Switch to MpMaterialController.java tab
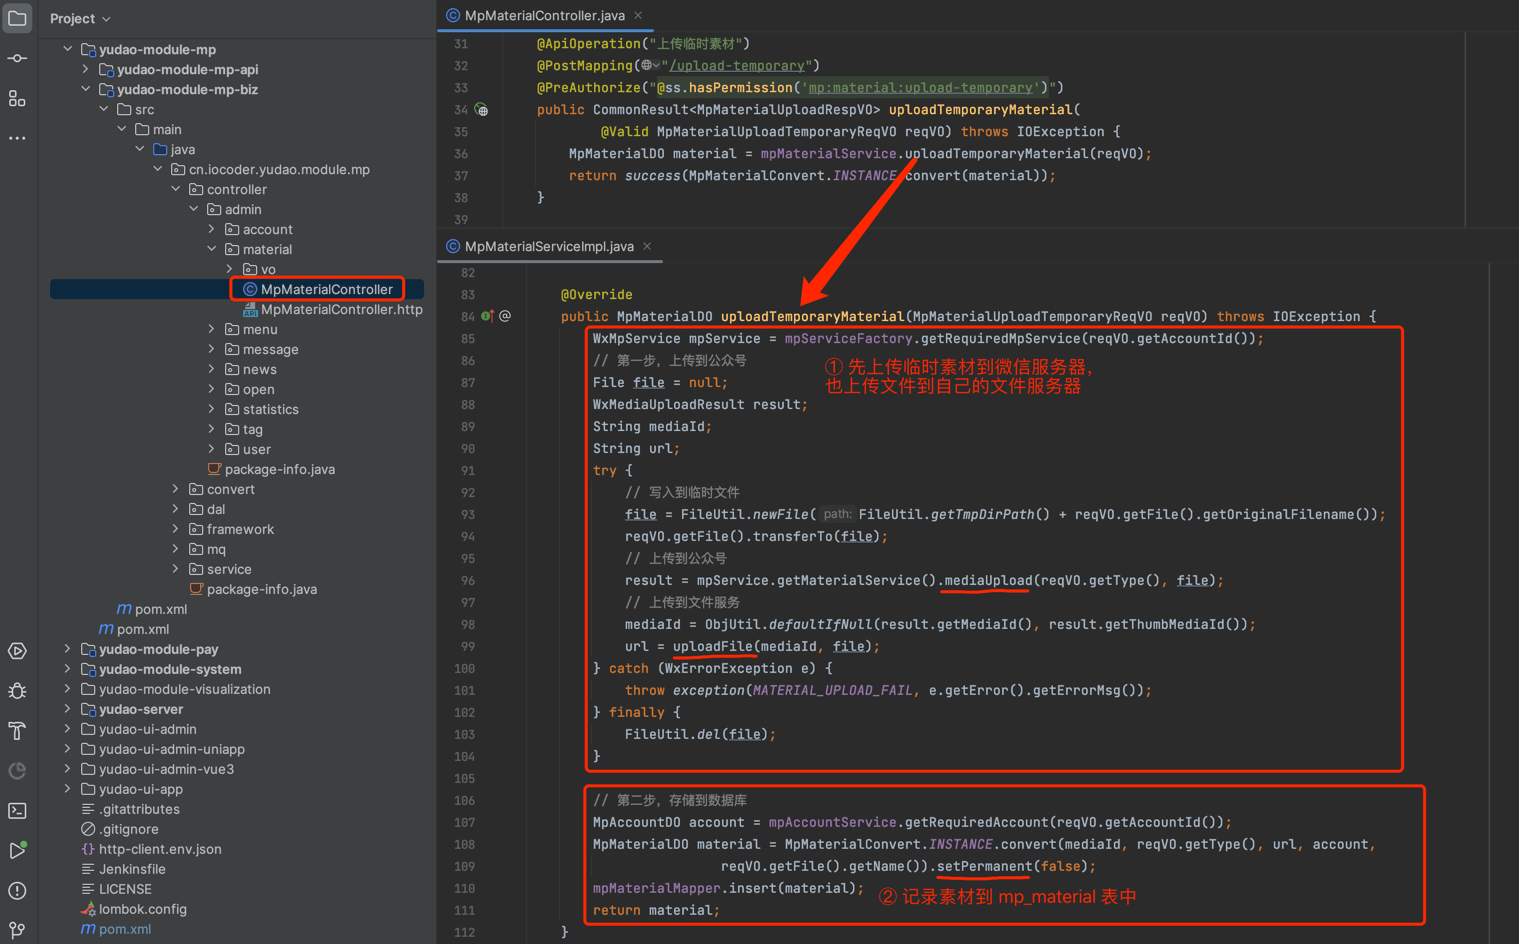Image resolution: width=1519 pixels, height=944 pixels. 543,16
